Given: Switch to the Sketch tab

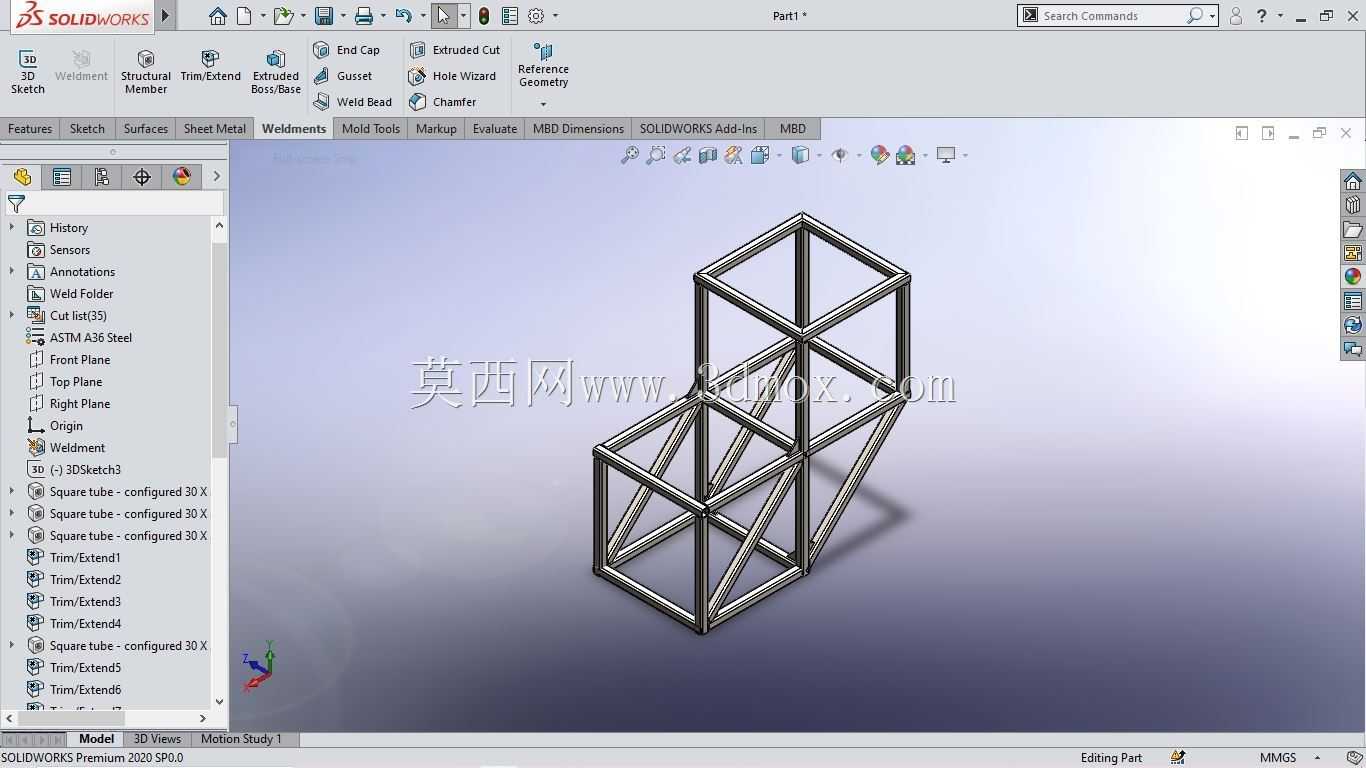Looking at the screenshot, I should tap(87, 129).
